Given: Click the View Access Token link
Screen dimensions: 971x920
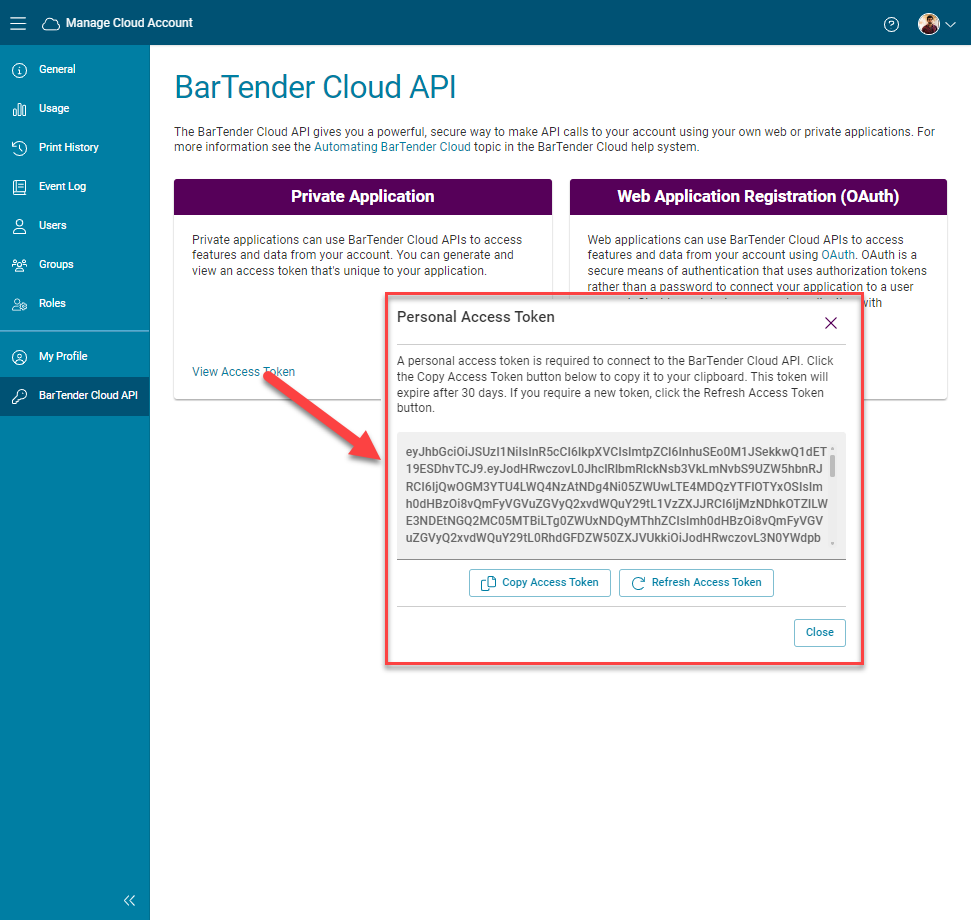Looking at the screenshot, I should point(243,371).
